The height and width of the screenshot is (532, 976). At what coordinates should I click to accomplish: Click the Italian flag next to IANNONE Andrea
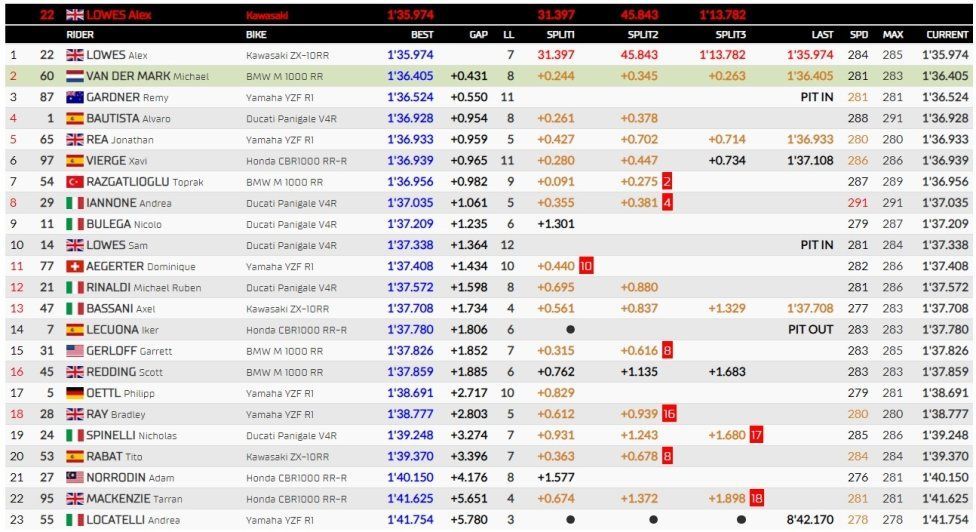[x=75, y=203]
